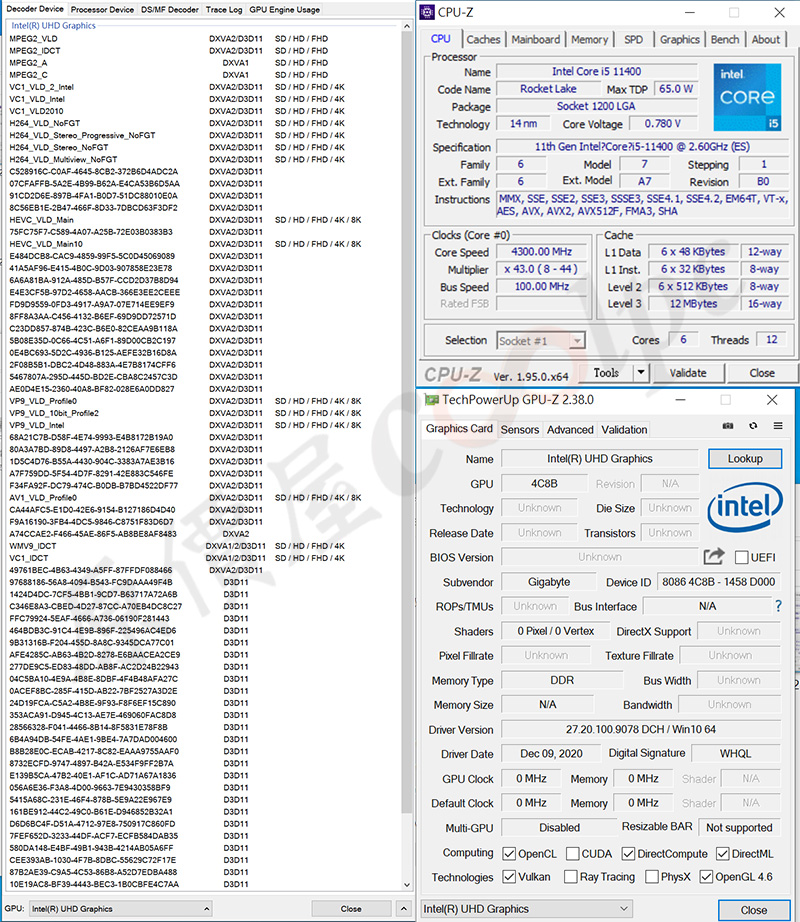Toggle the OpenCL checkbox
This screenshot has width=800, height=922.
(x=509, y=853)
